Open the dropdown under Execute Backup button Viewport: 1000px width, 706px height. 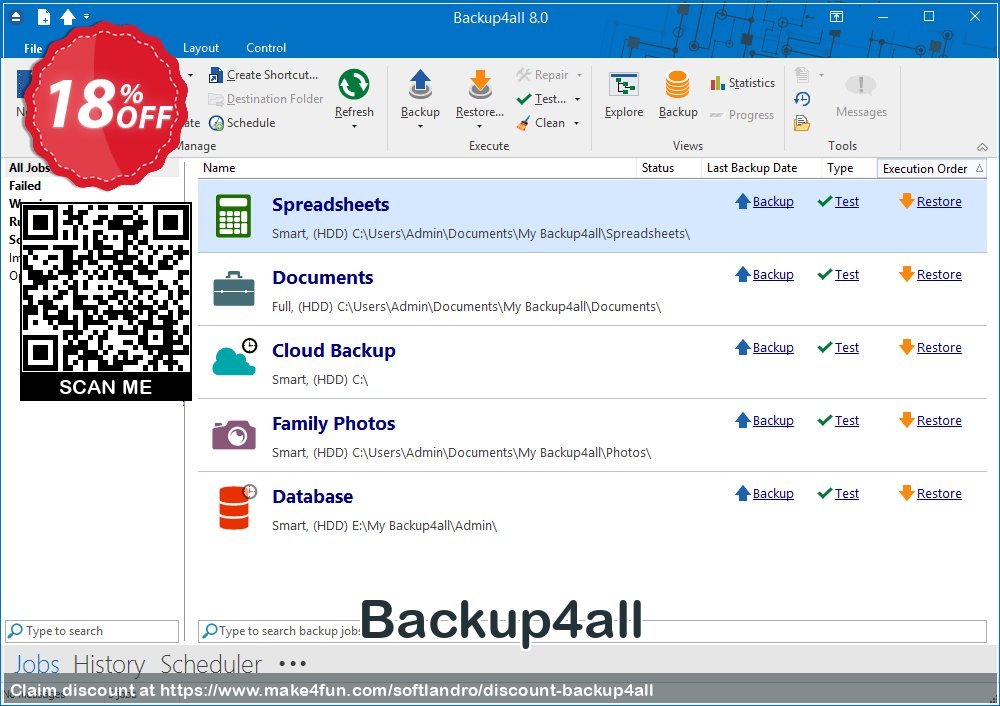420,126
